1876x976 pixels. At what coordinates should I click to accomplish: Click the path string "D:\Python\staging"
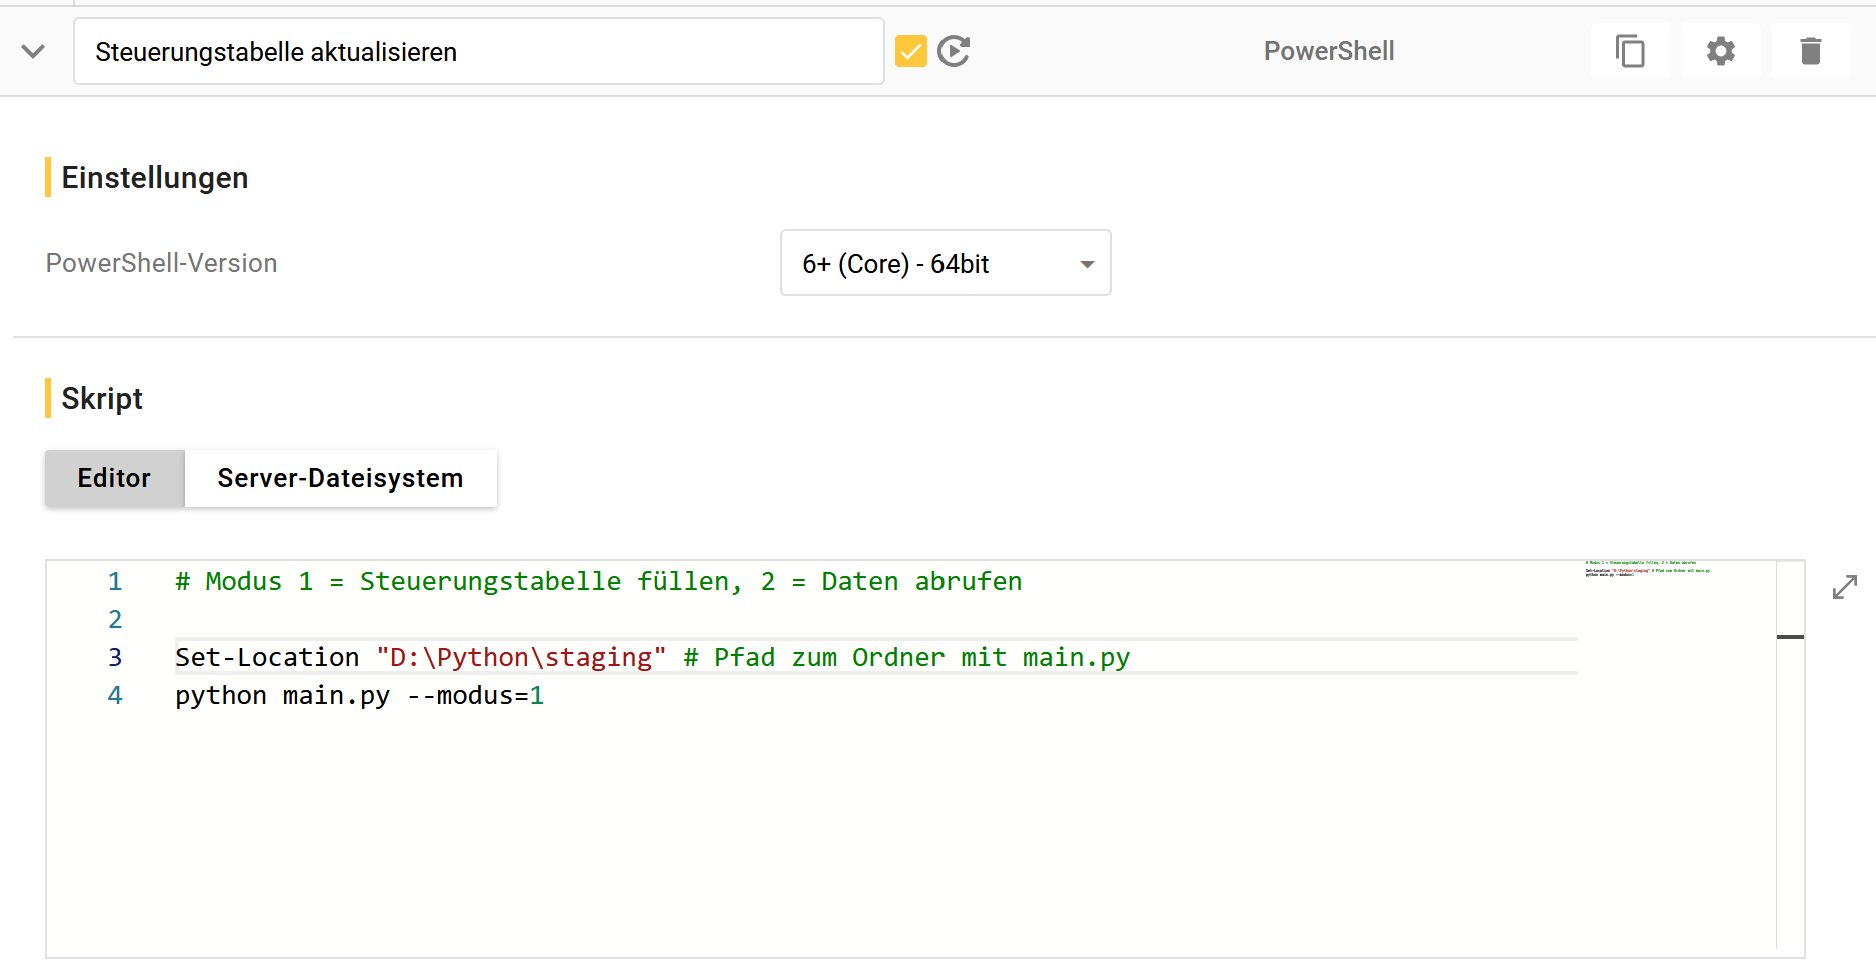click(521, 657)
